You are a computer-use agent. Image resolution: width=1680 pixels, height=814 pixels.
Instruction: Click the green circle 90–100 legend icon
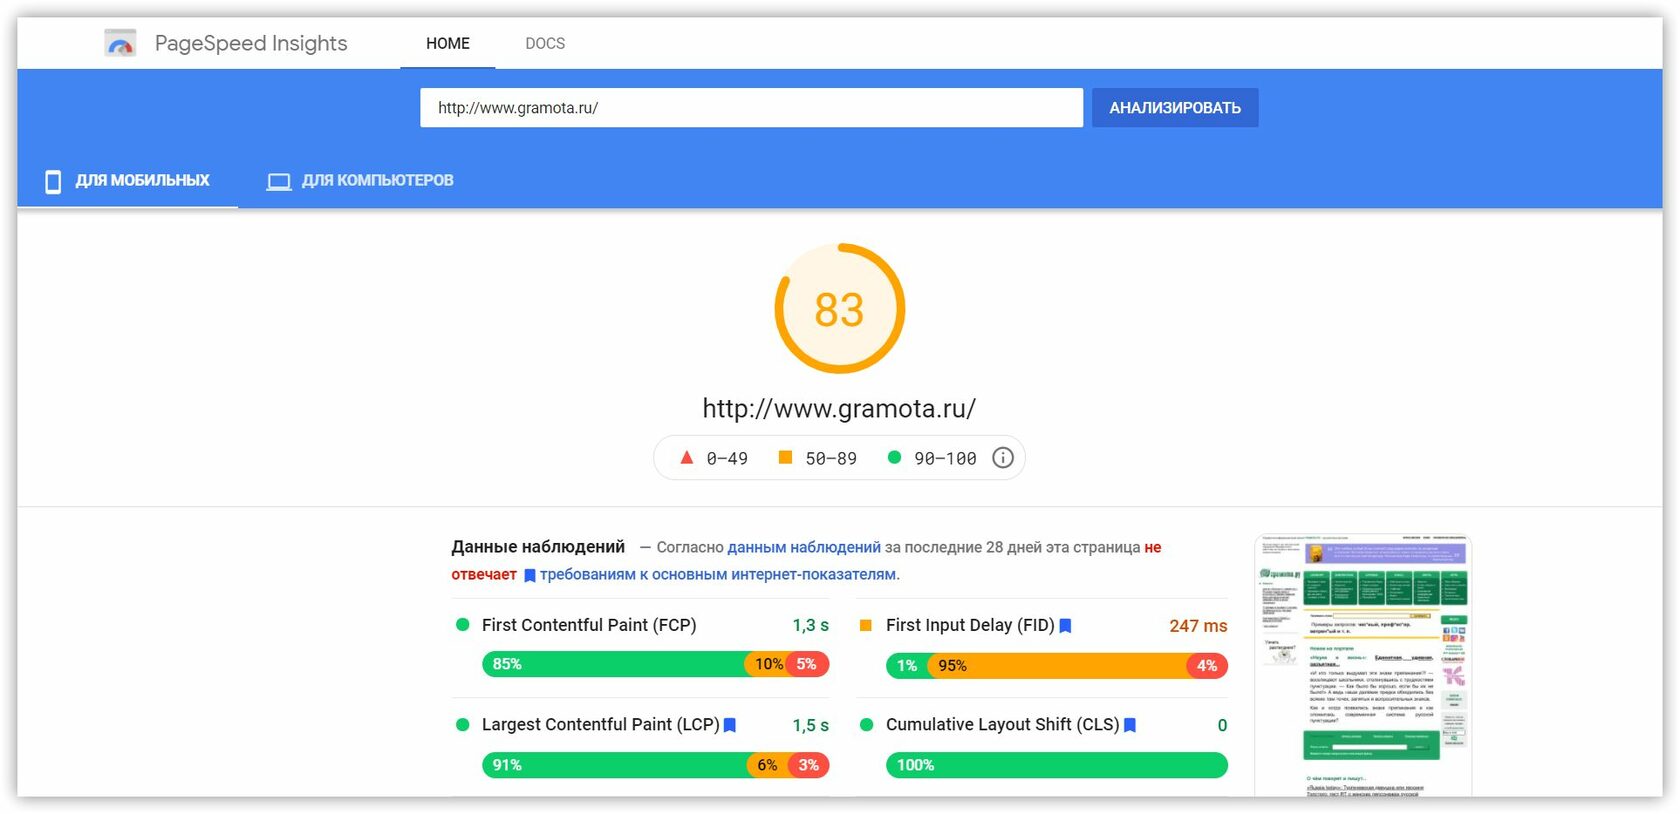pyautogui.click(x=894, y=457)
